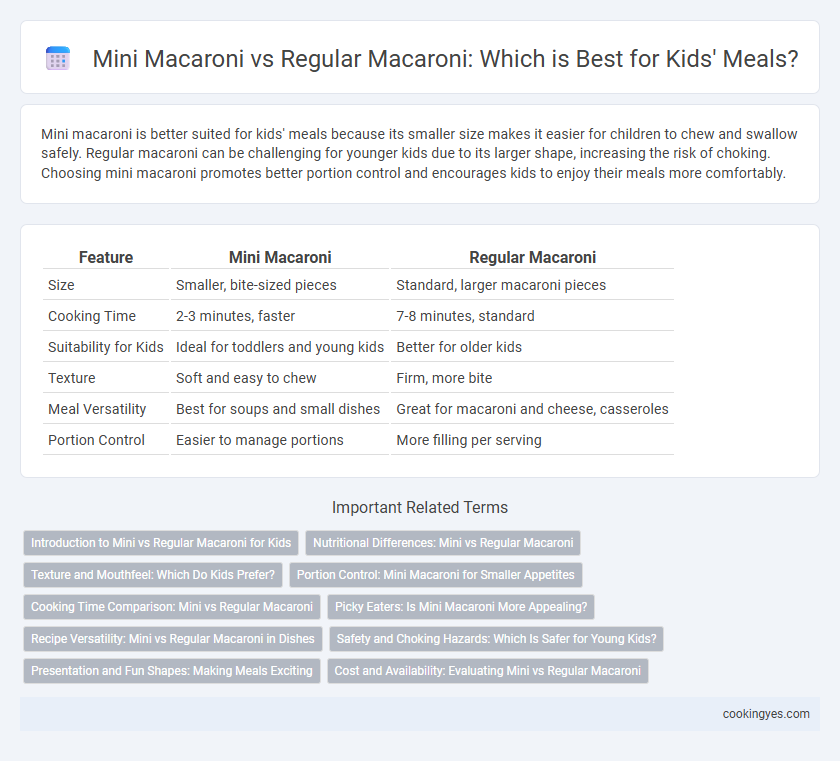The height and width of the screenshot is (761, 840).
Task: Open 'Nutritional Differences: Mini vs Regular Macaroni' tag
Action: point(443,543)
